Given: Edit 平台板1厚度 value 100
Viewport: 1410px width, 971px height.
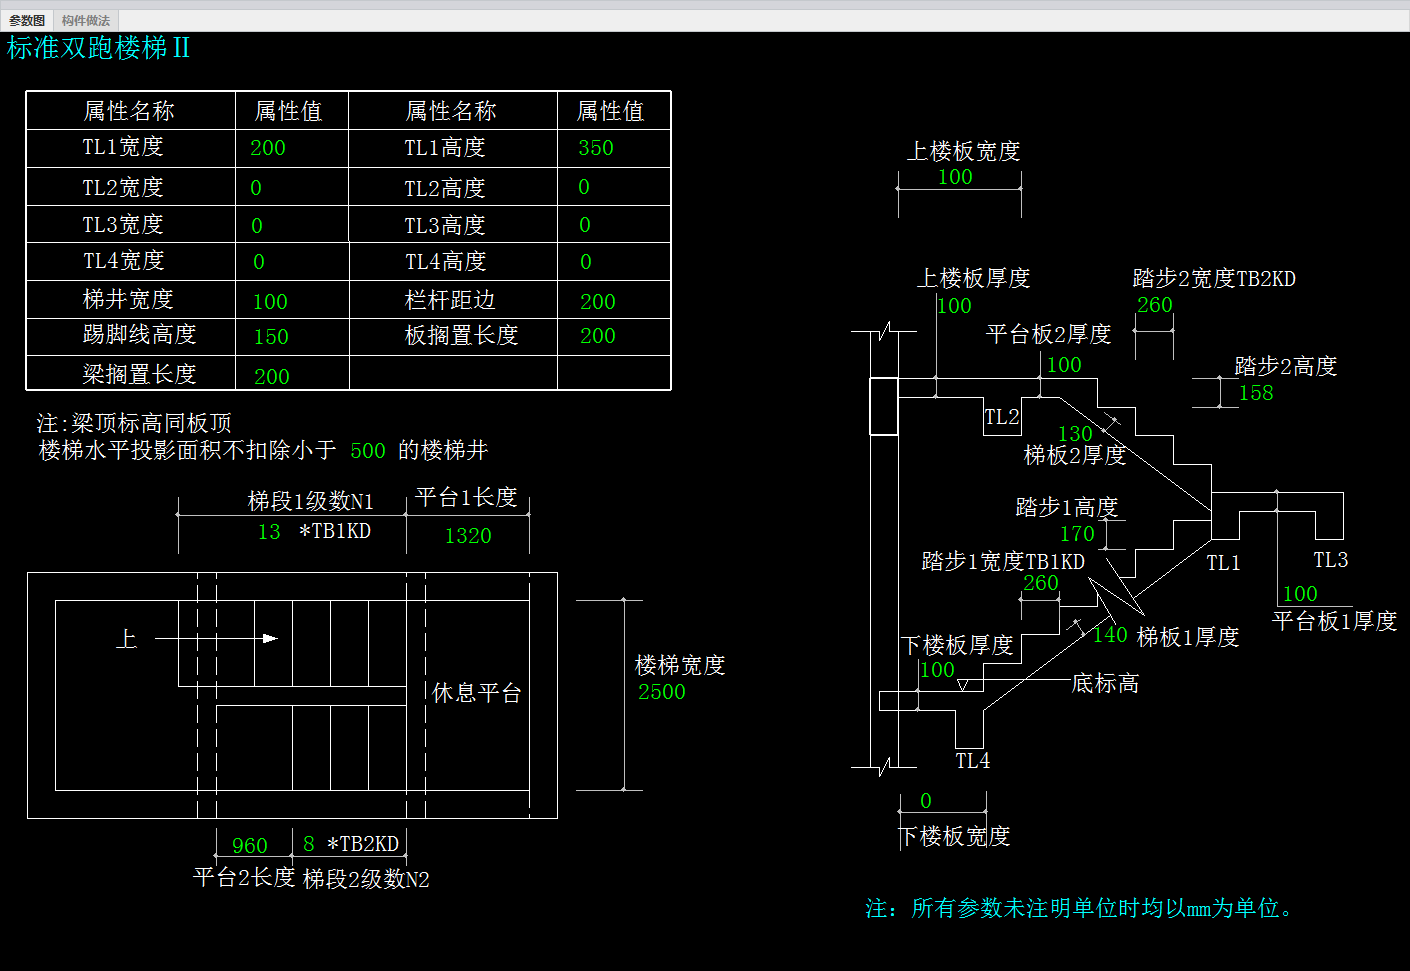Looking at the screenshot, I should coord(1300,594).
